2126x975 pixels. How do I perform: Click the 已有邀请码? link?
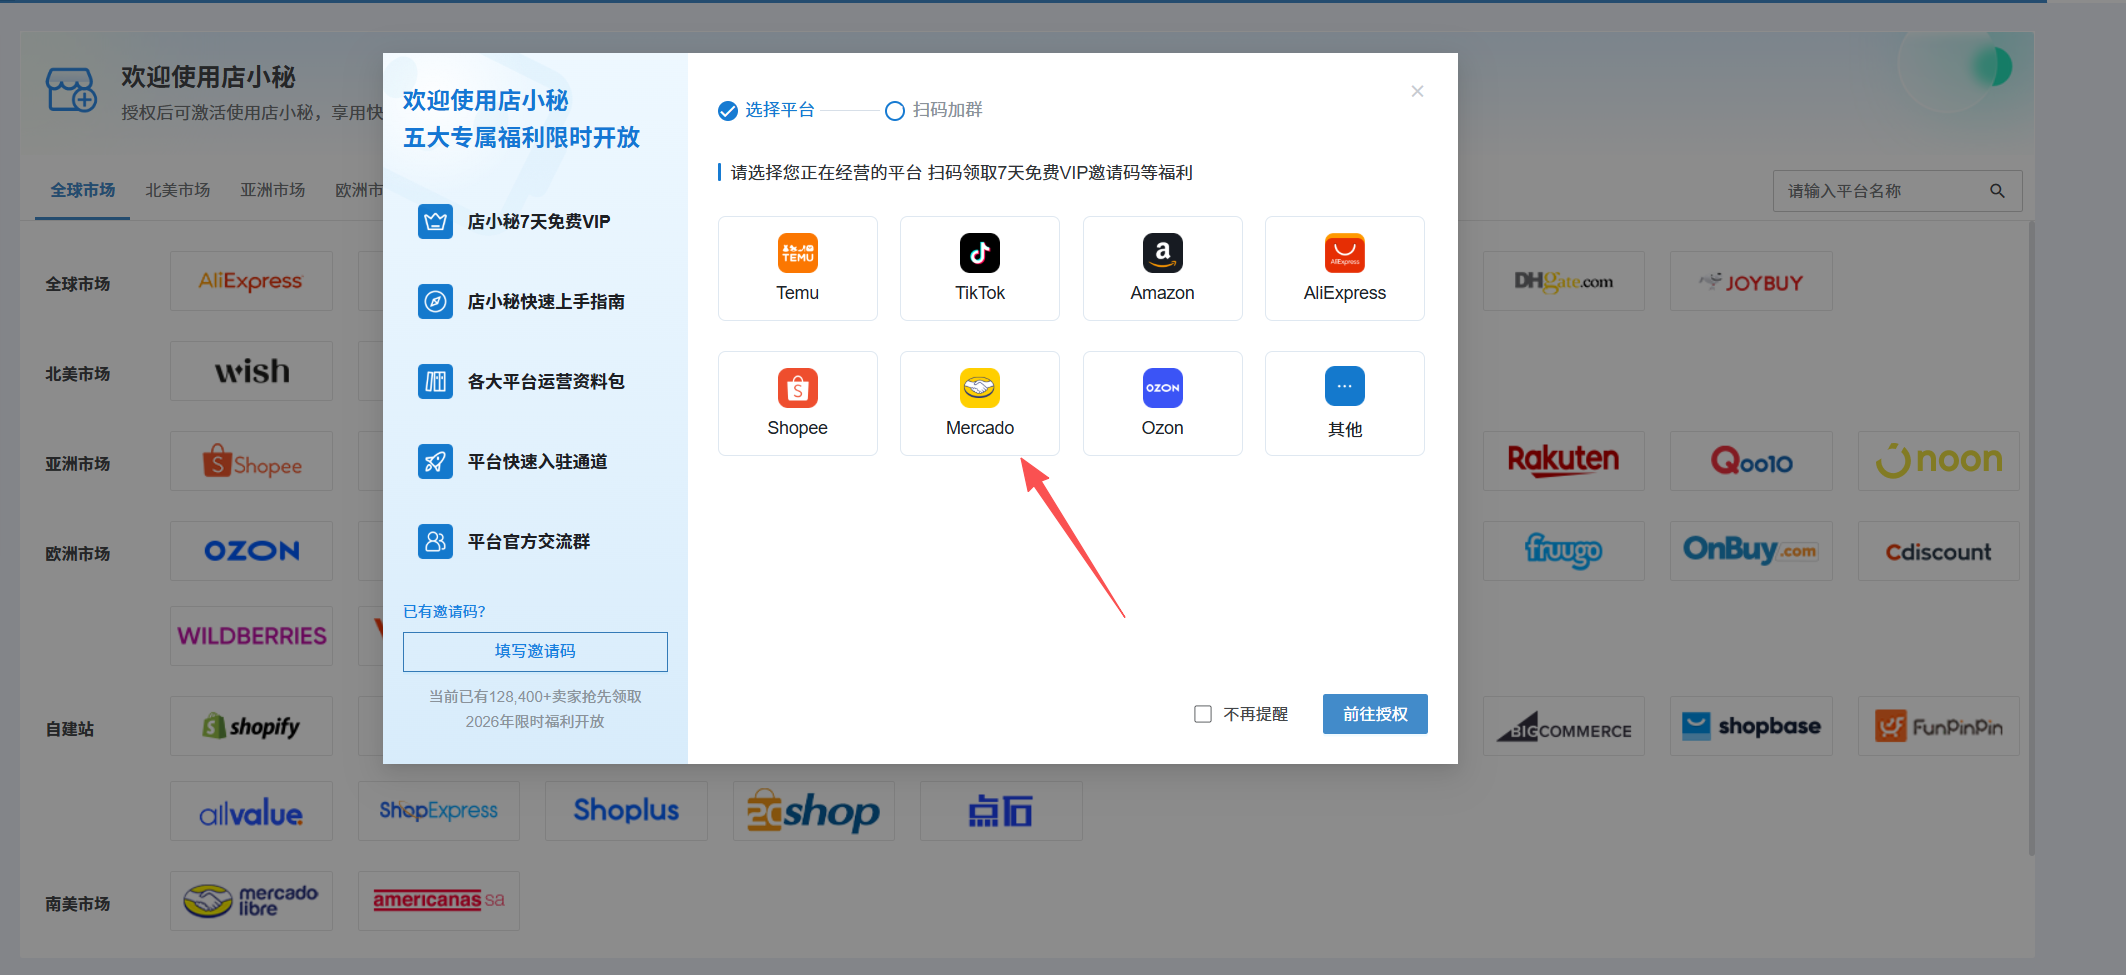(444, 611)
